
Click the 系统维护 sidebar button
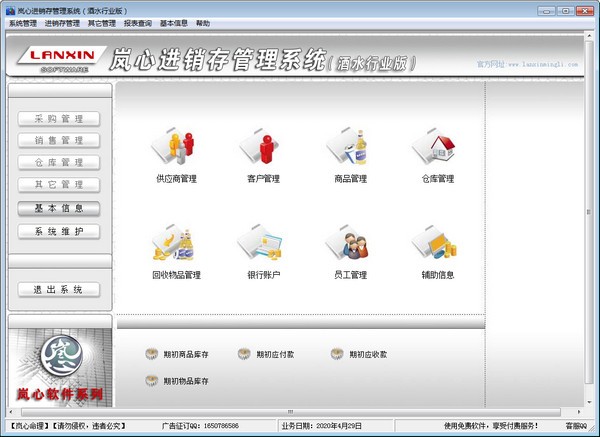click(x=59, y=232)
